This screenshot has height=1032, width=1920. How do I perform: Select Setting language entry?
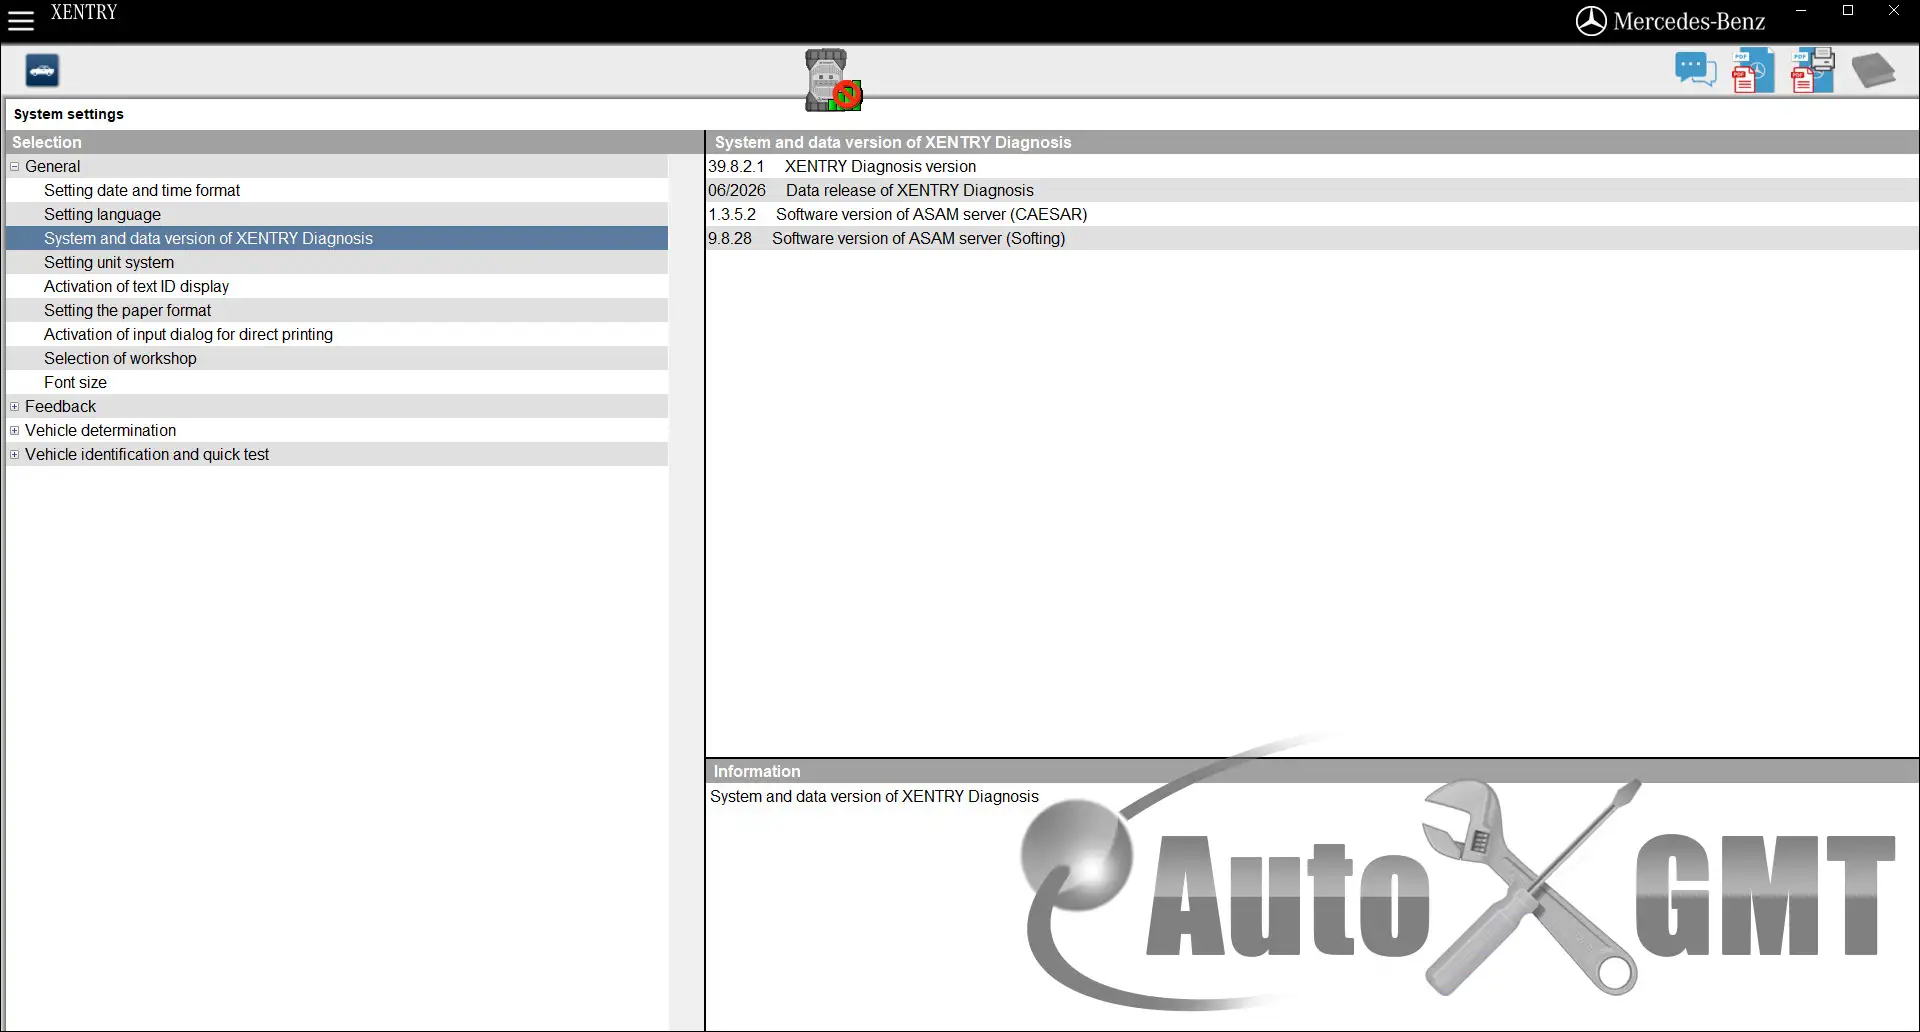tap(337, 214)
